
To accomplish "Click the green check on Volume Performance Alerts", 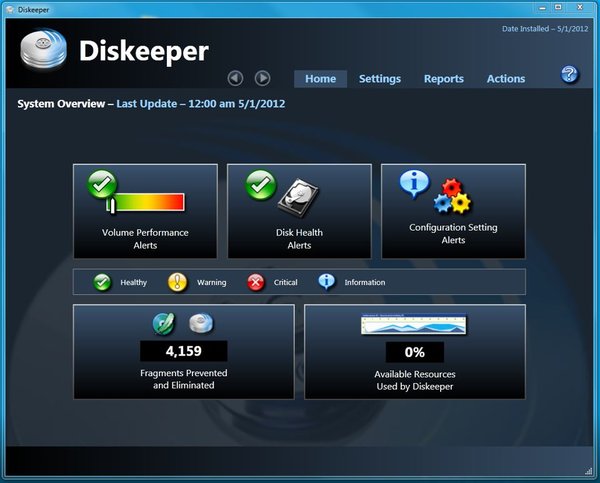I will tap(102, 184).
